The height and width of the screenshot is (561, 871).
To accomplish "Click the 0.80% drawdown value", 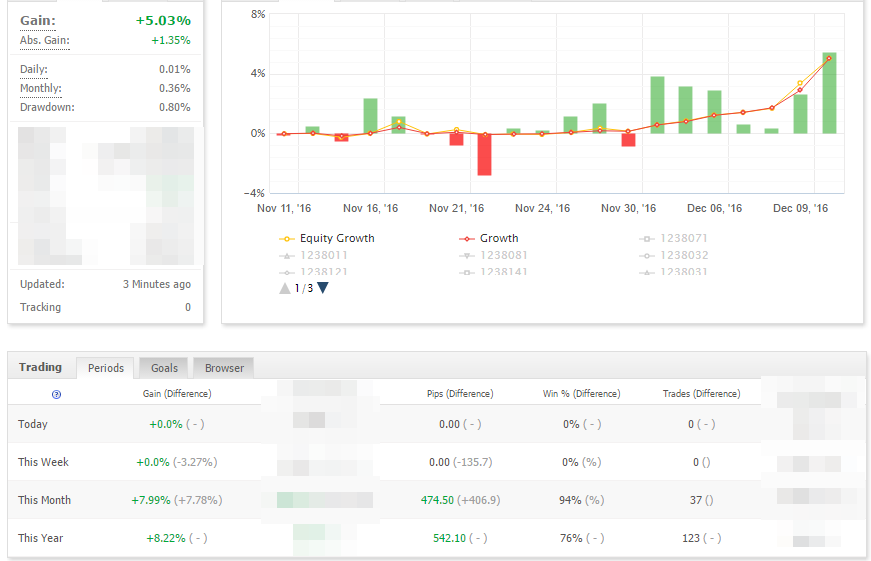I will (x=174, y=107).
